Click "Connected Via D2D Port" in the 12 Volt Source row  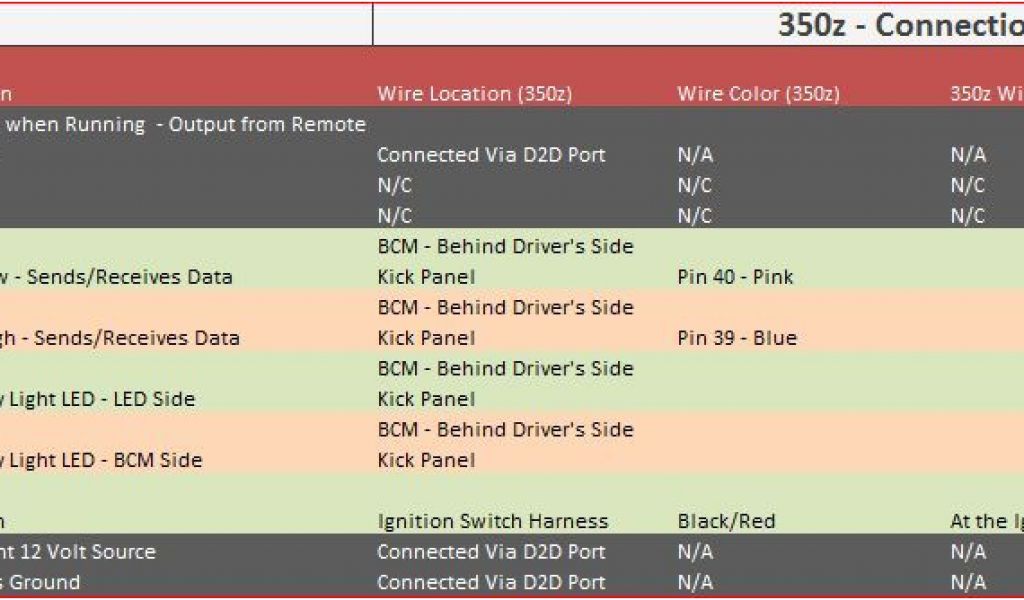click(x=491, y=552)
